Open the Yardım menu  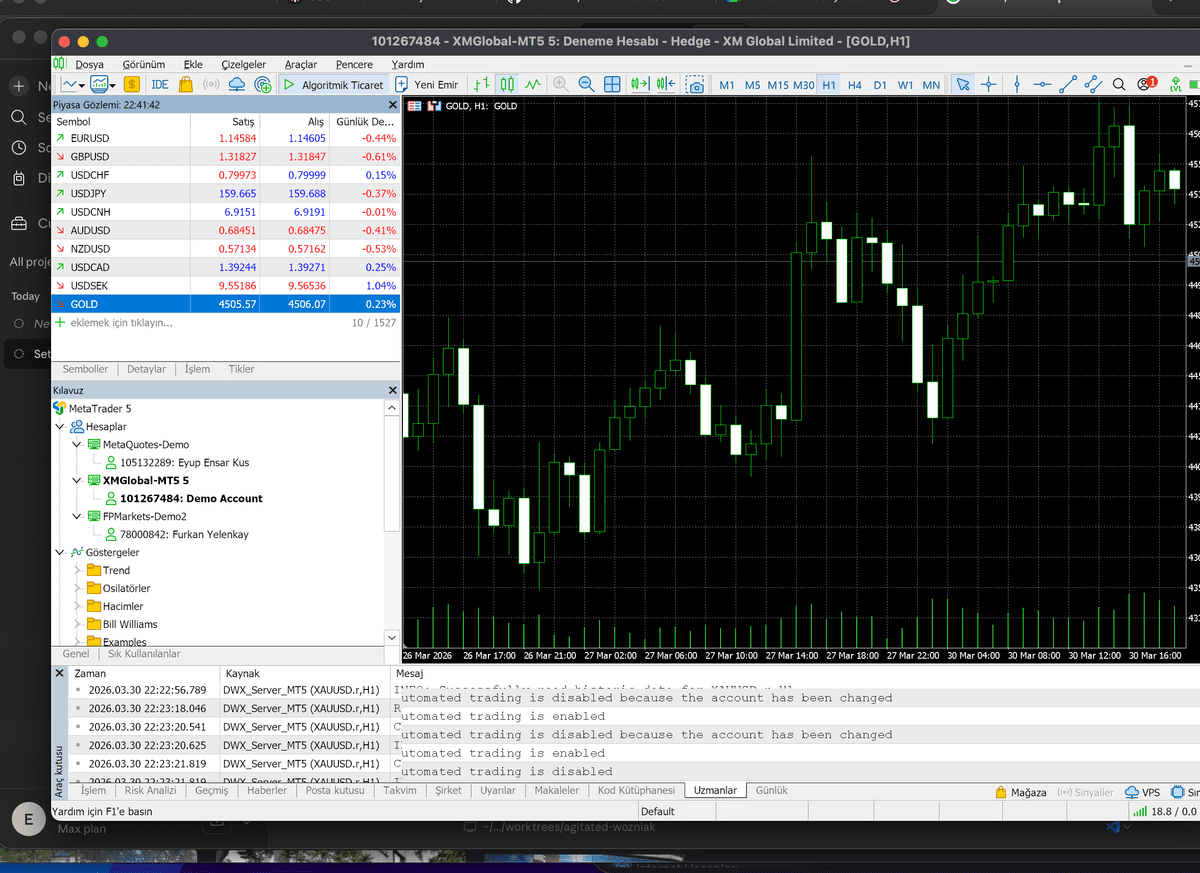click(x=408, y=64)
